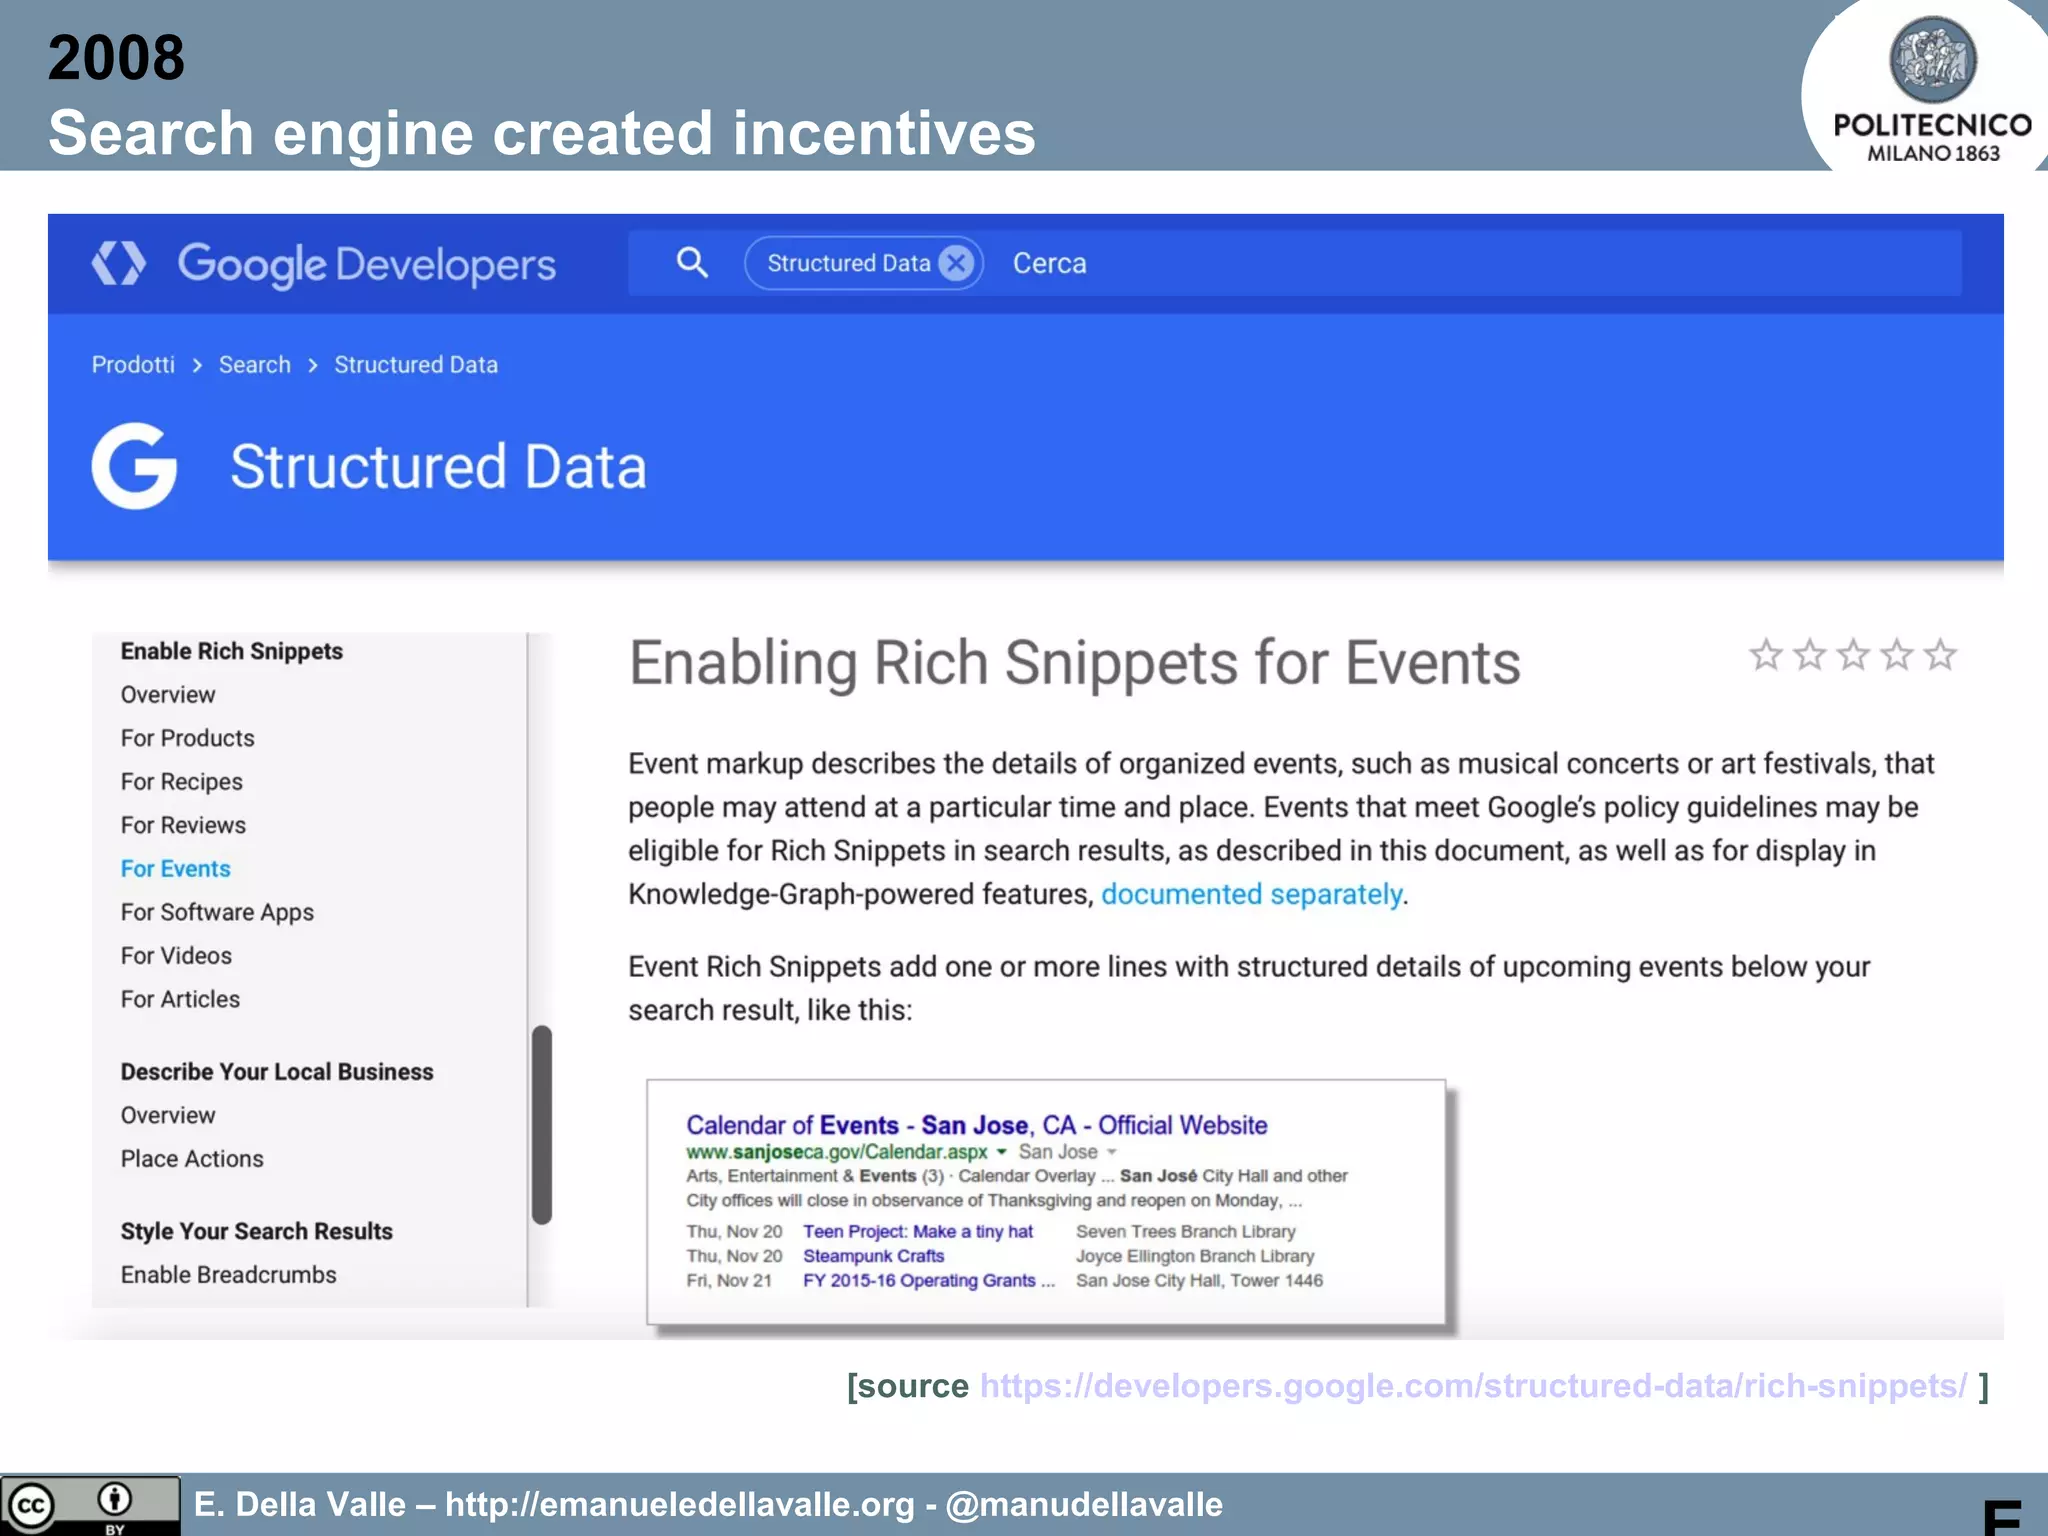
Task: Click the footer emanueledellavalle.org author line
Action: (708, 1504)
